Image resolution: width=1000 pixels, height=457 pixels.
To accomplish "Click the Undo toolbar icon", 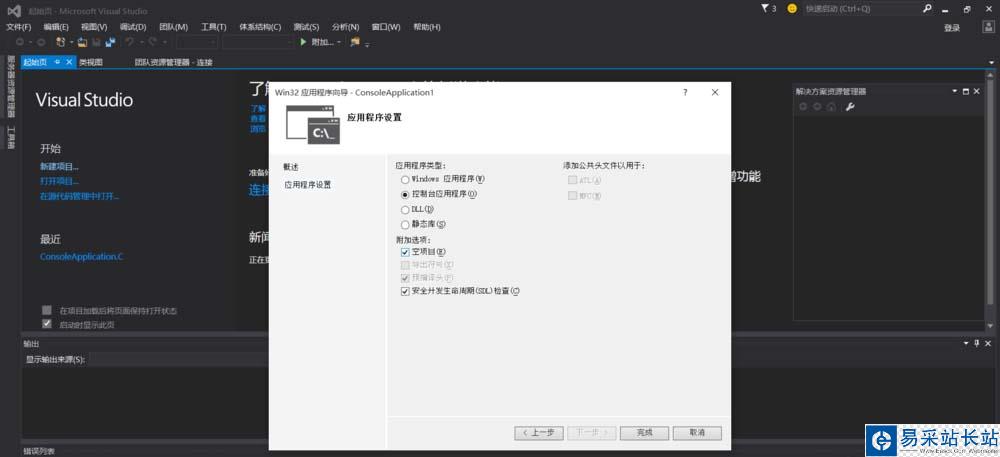I will click(129, 42).
